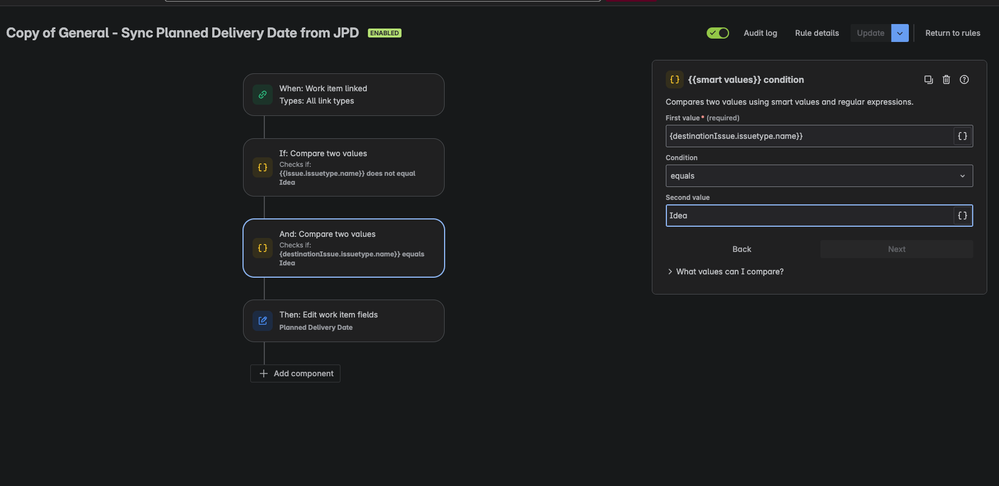Toggle the rule enabled switch

(718, 33)
